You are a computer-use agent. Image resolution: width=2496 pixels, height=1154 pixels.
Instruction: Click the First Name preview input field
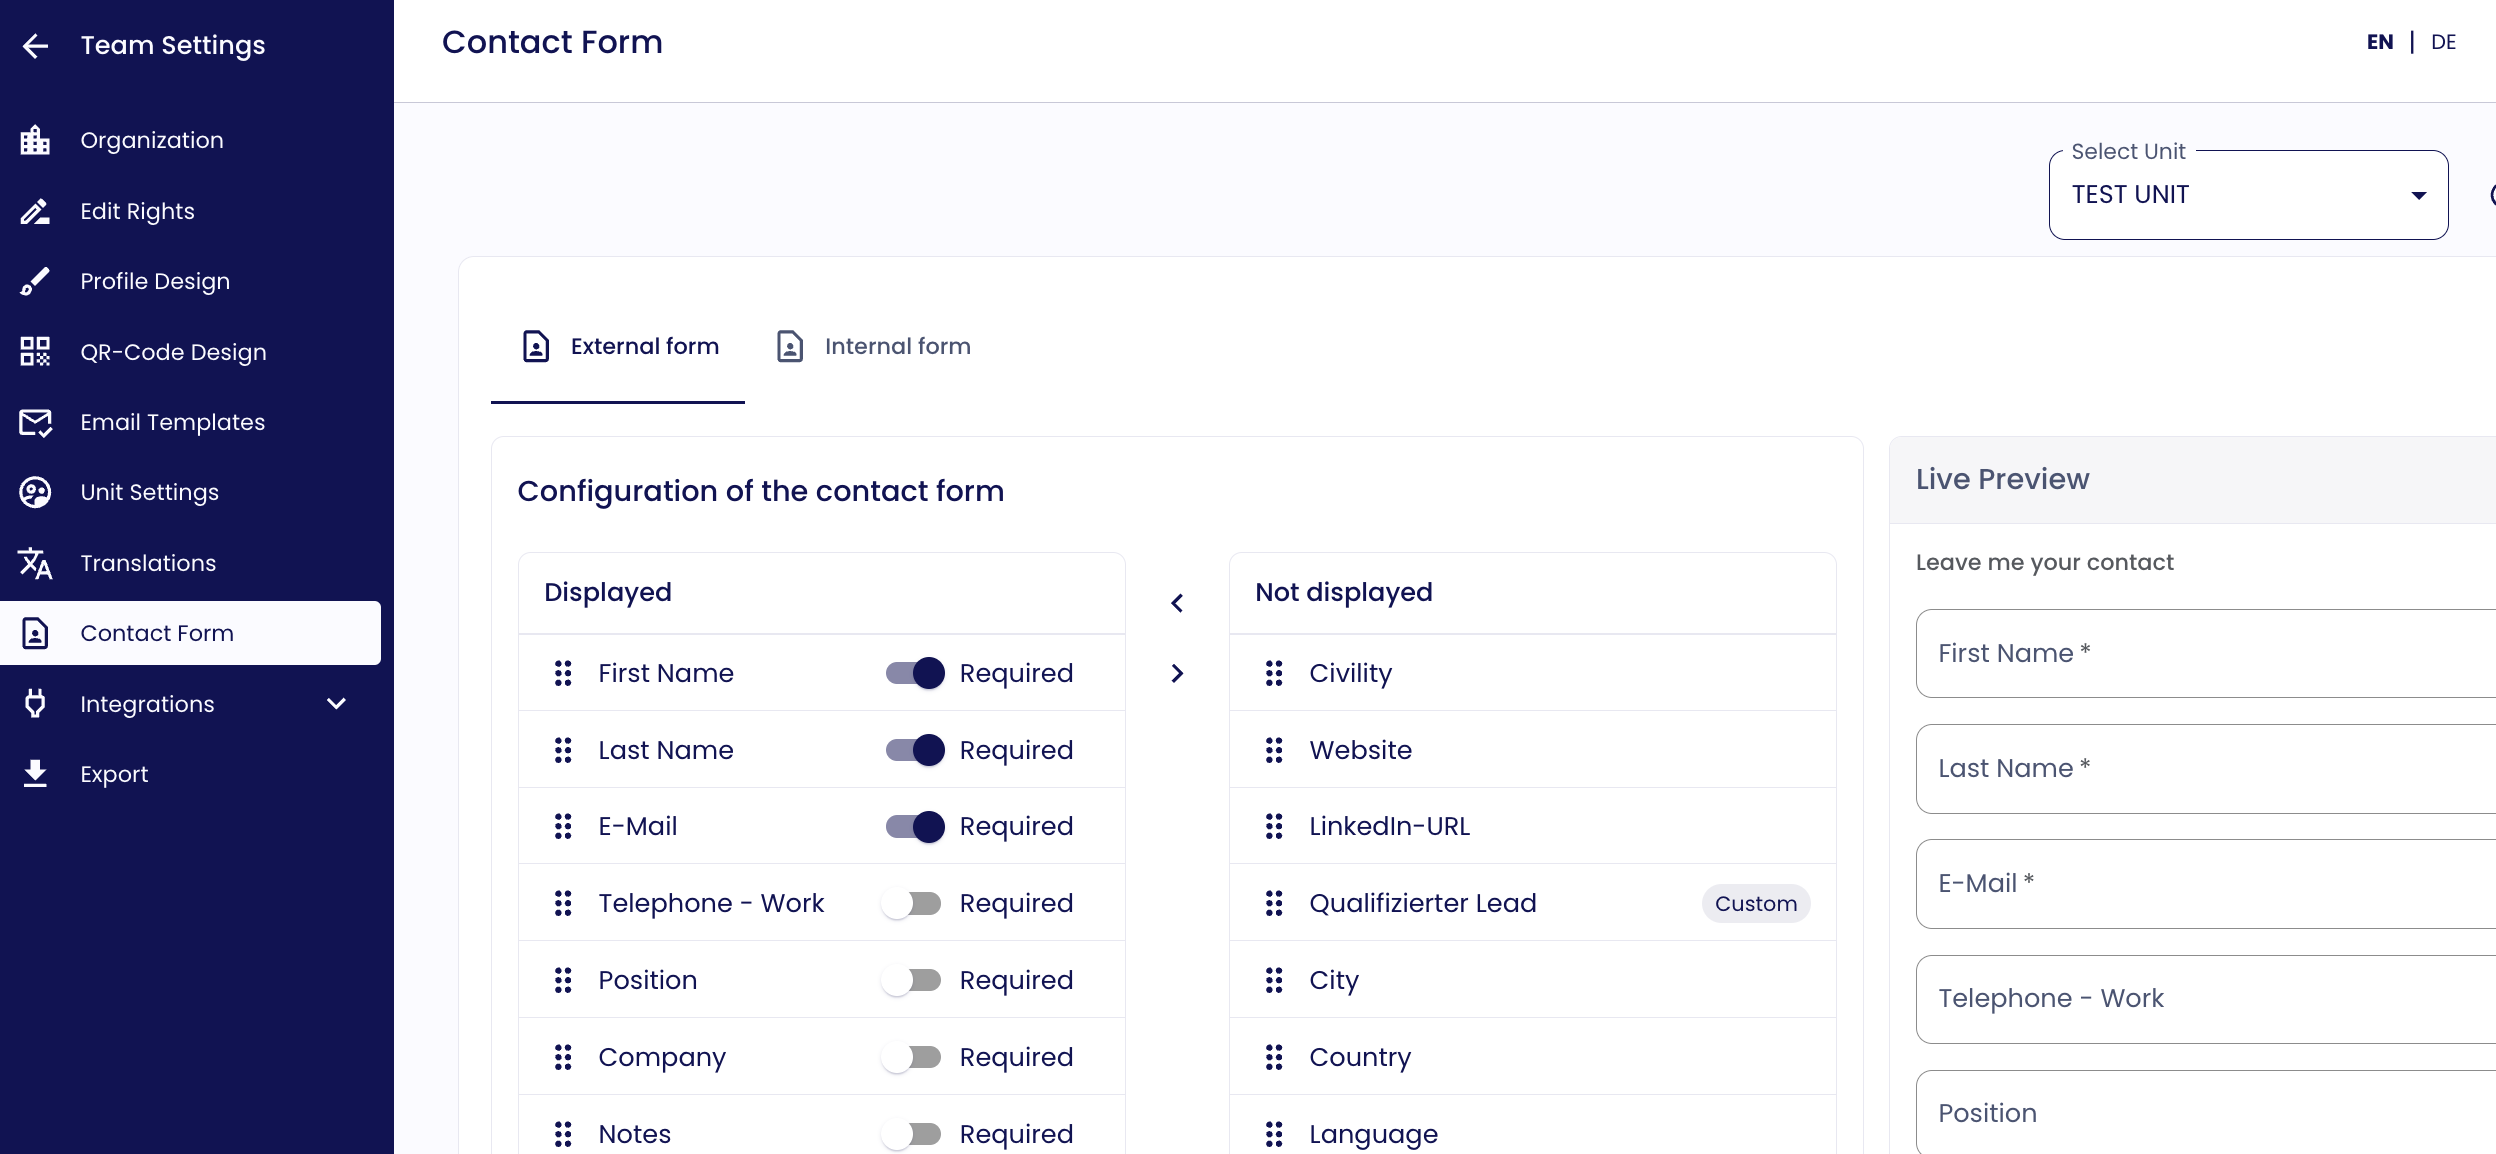click(2200, 653)
